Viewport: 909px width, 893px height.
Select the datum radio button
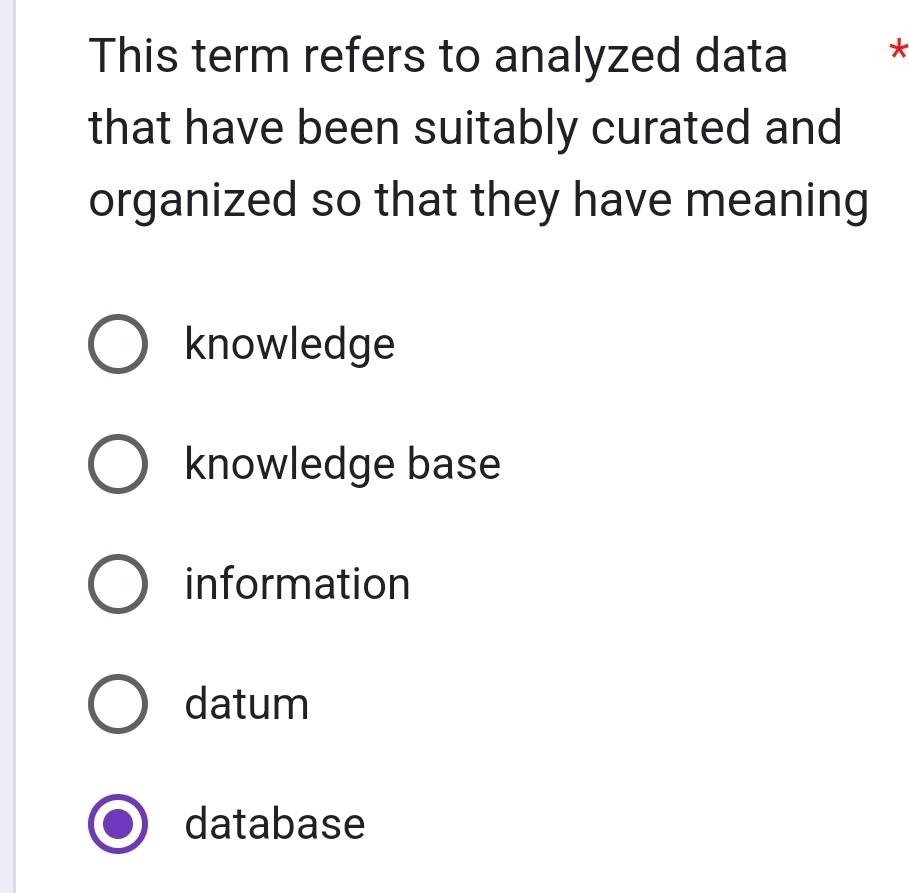[x=117, y=704]
